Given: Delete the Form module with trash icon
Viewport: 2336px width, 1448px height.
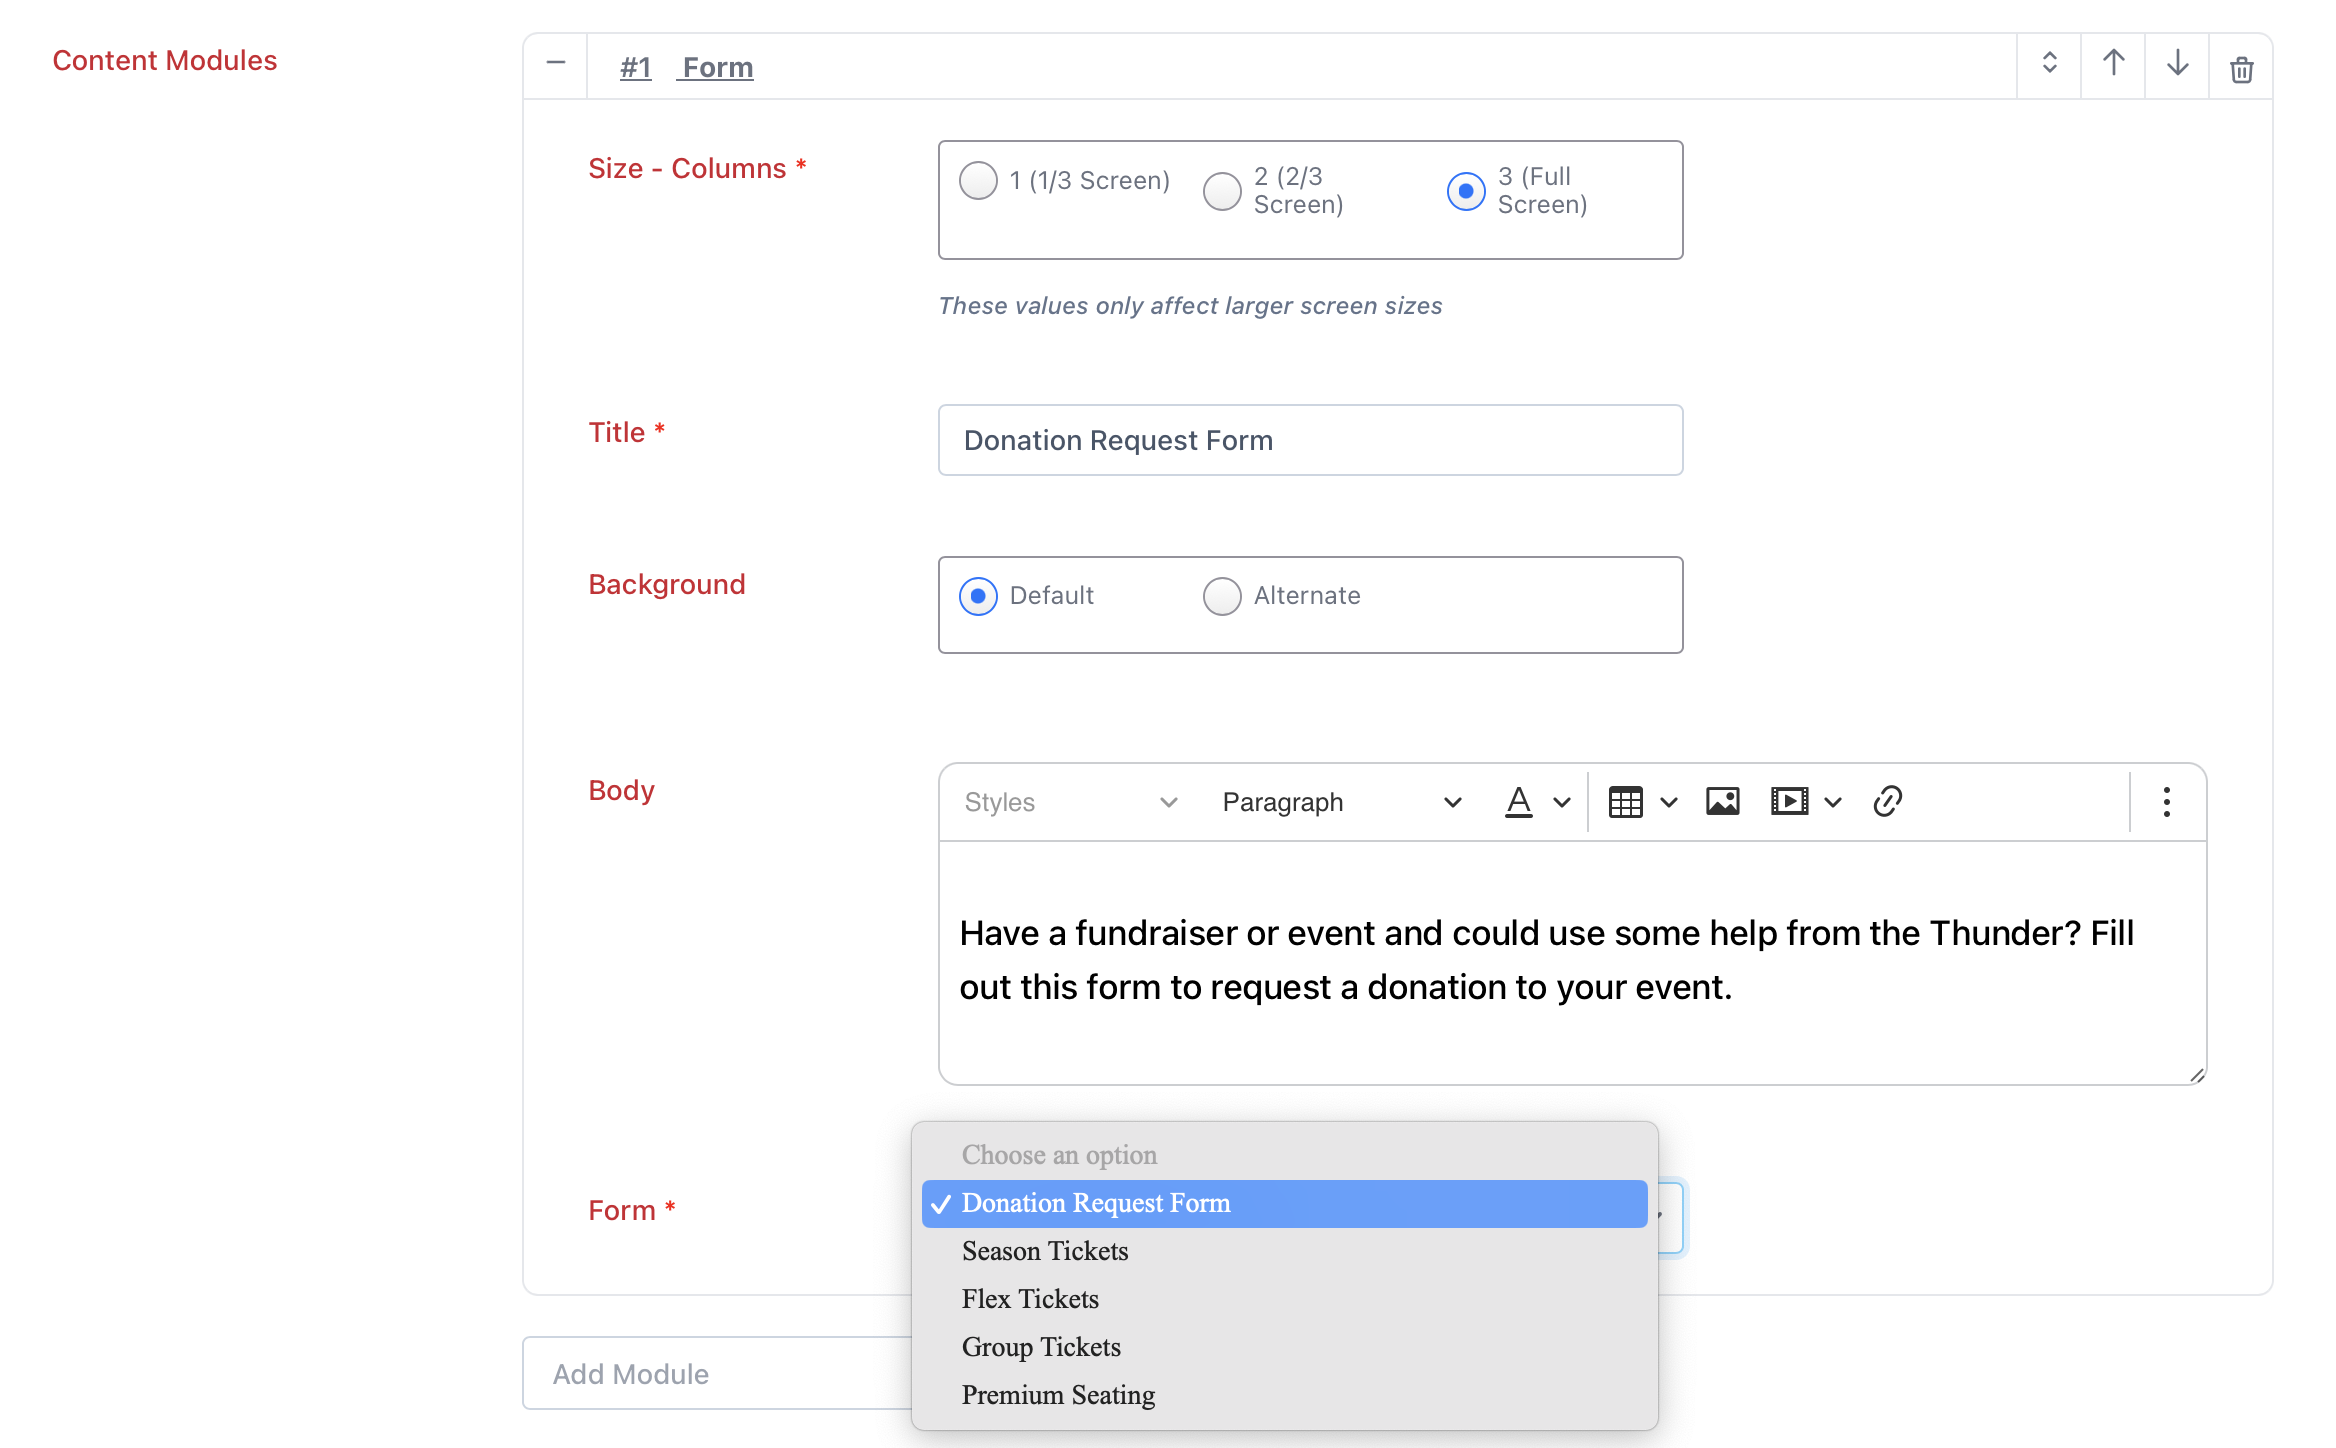Looking at the screenshot, I should pyautogui.click(x=2241, y=68).
